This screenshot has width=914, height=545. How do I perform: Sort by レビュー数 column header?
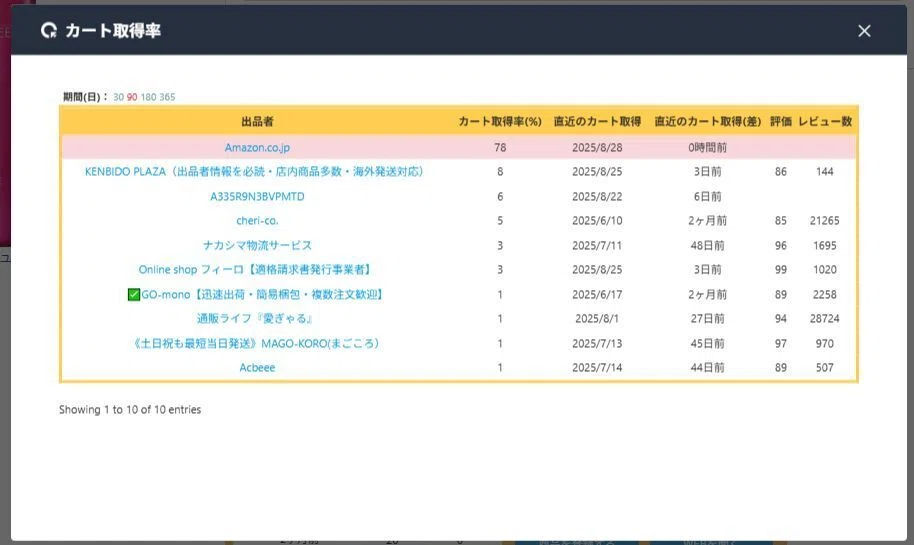tap(825, 121)
